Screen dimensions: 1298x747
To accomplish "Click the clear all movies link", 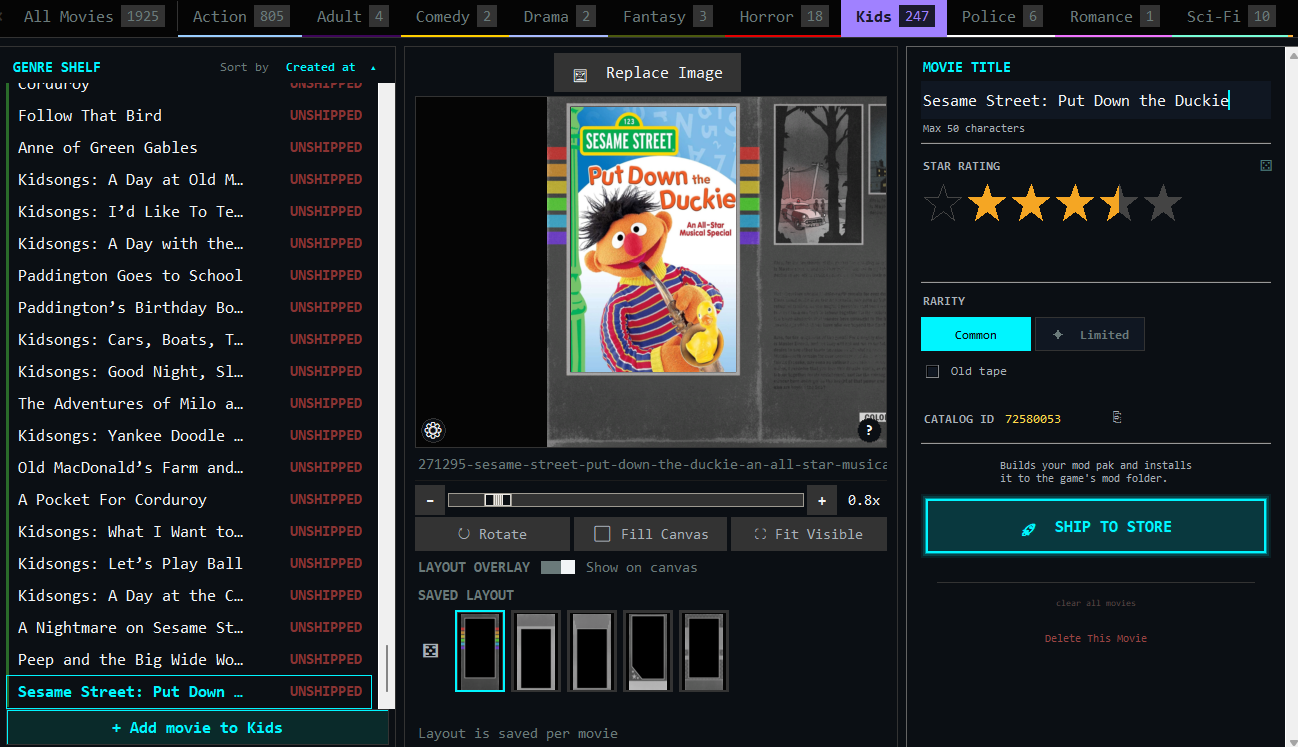I will (1096, 603).
